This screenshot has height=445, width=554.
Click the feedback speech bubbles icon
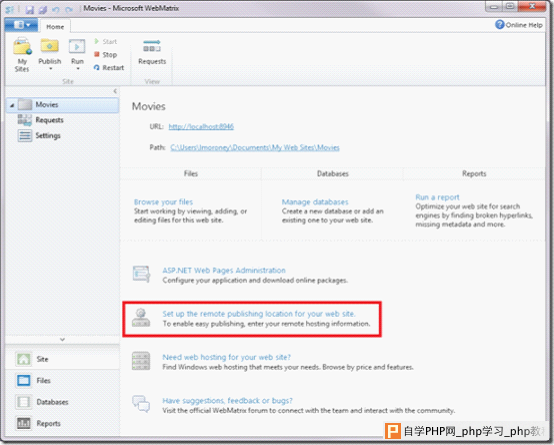[x=141, y=404]
